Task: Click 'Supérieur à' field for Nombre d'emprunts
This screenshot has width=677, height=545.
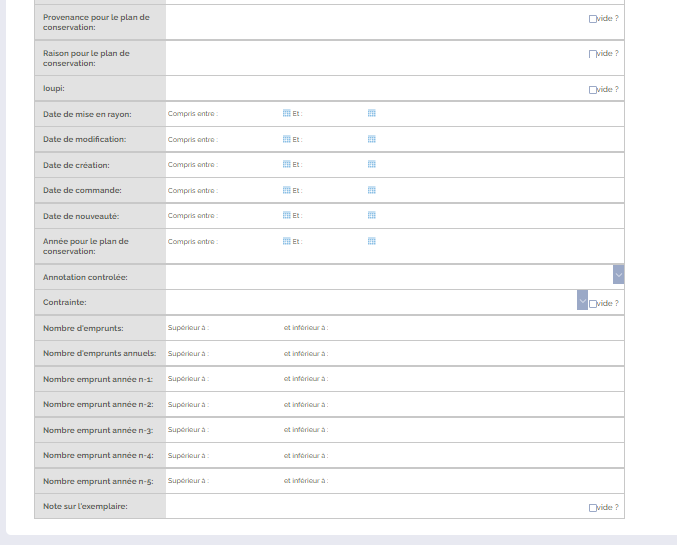Action: tap(246, 328)
